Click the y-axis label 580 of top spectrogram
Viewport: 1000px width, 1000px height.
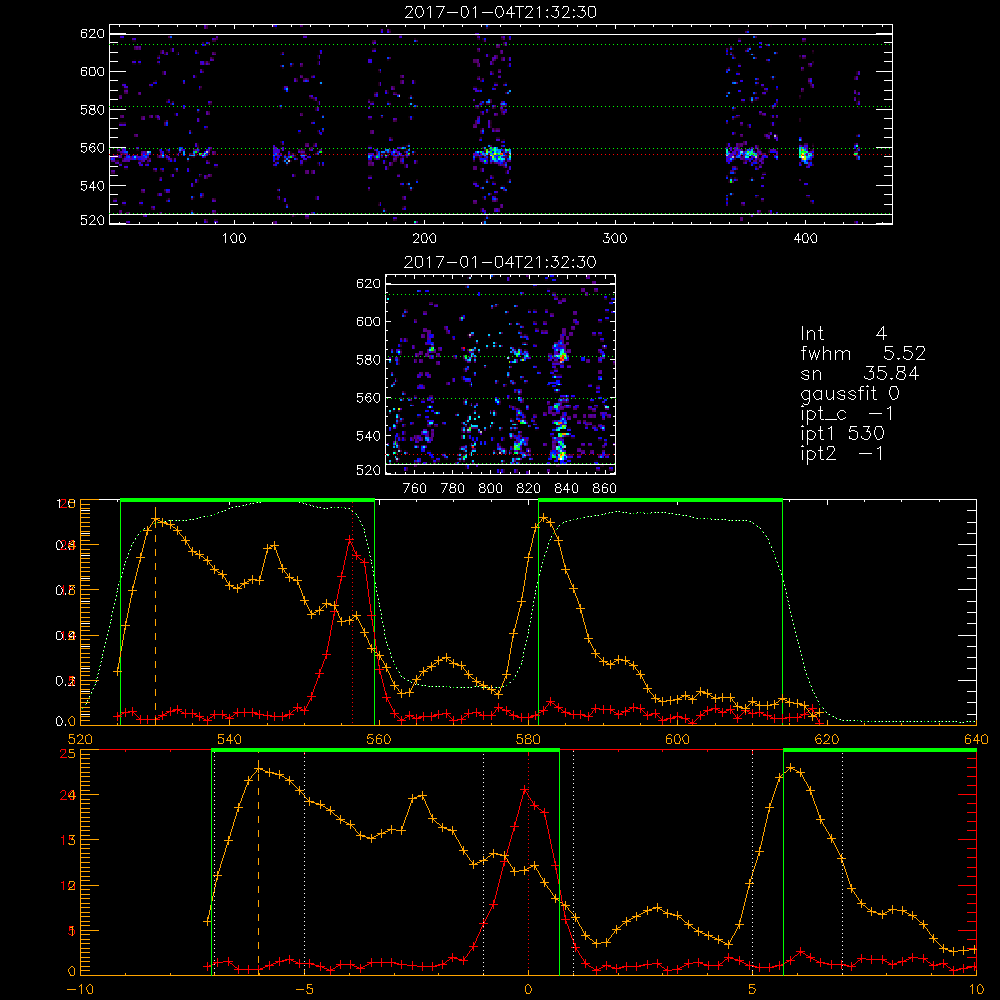[92, 110]
